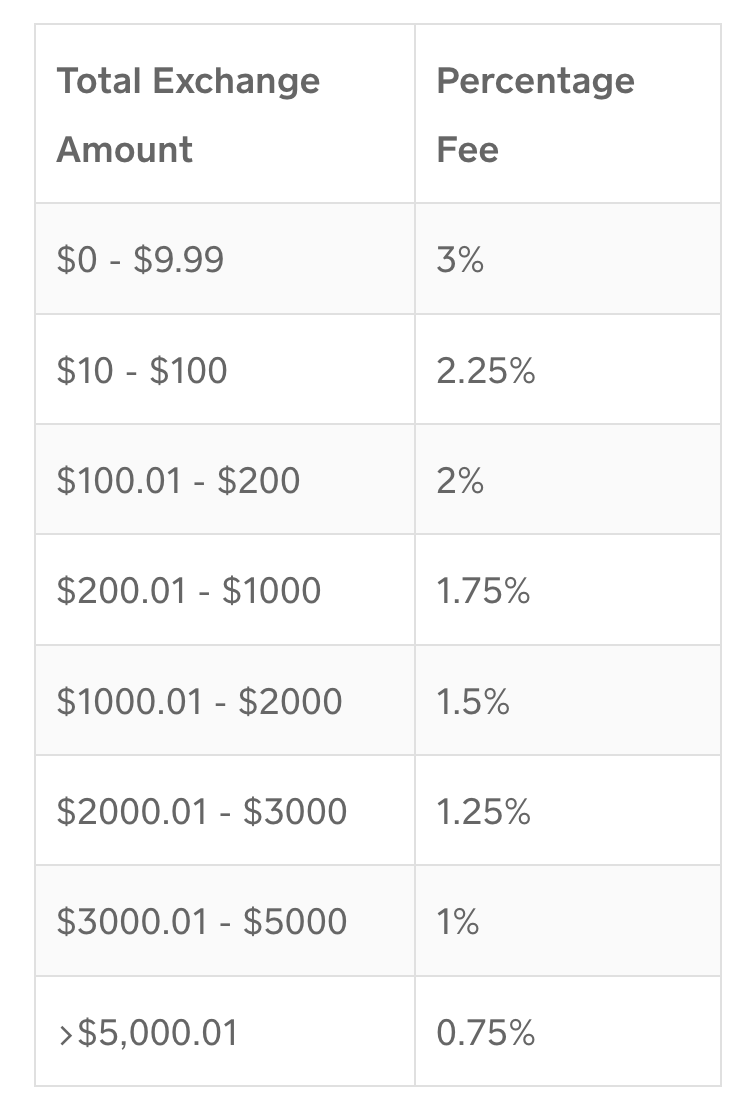Select the 1% fee cell

tap(568, 921)
